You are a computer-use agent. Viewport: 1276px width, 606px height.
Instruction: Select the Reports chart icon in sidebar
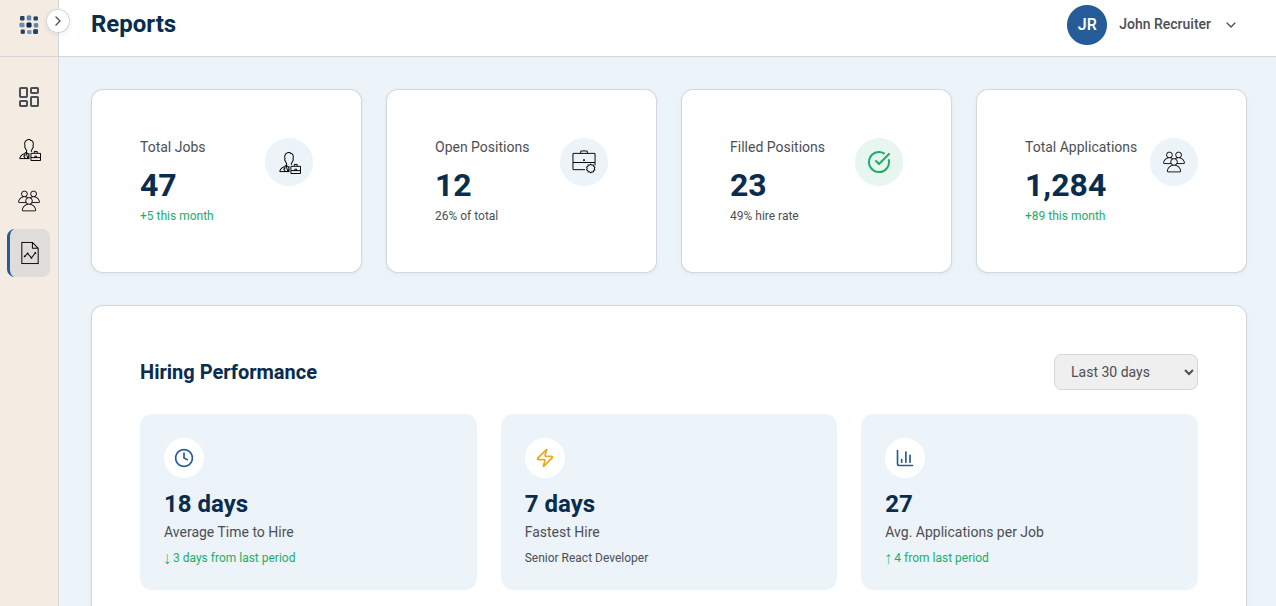click(x=29, y=253)
